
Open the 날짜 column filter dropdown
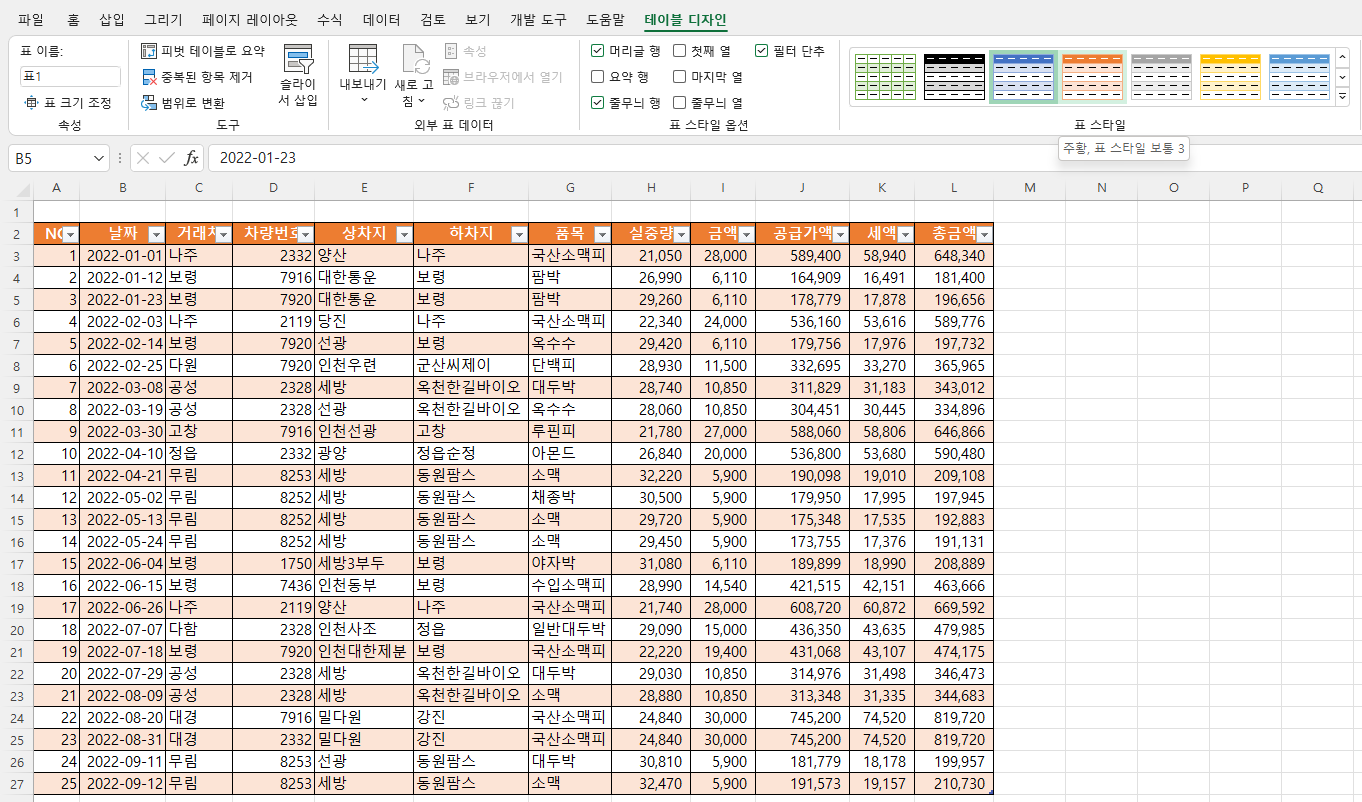coord(155,234)
